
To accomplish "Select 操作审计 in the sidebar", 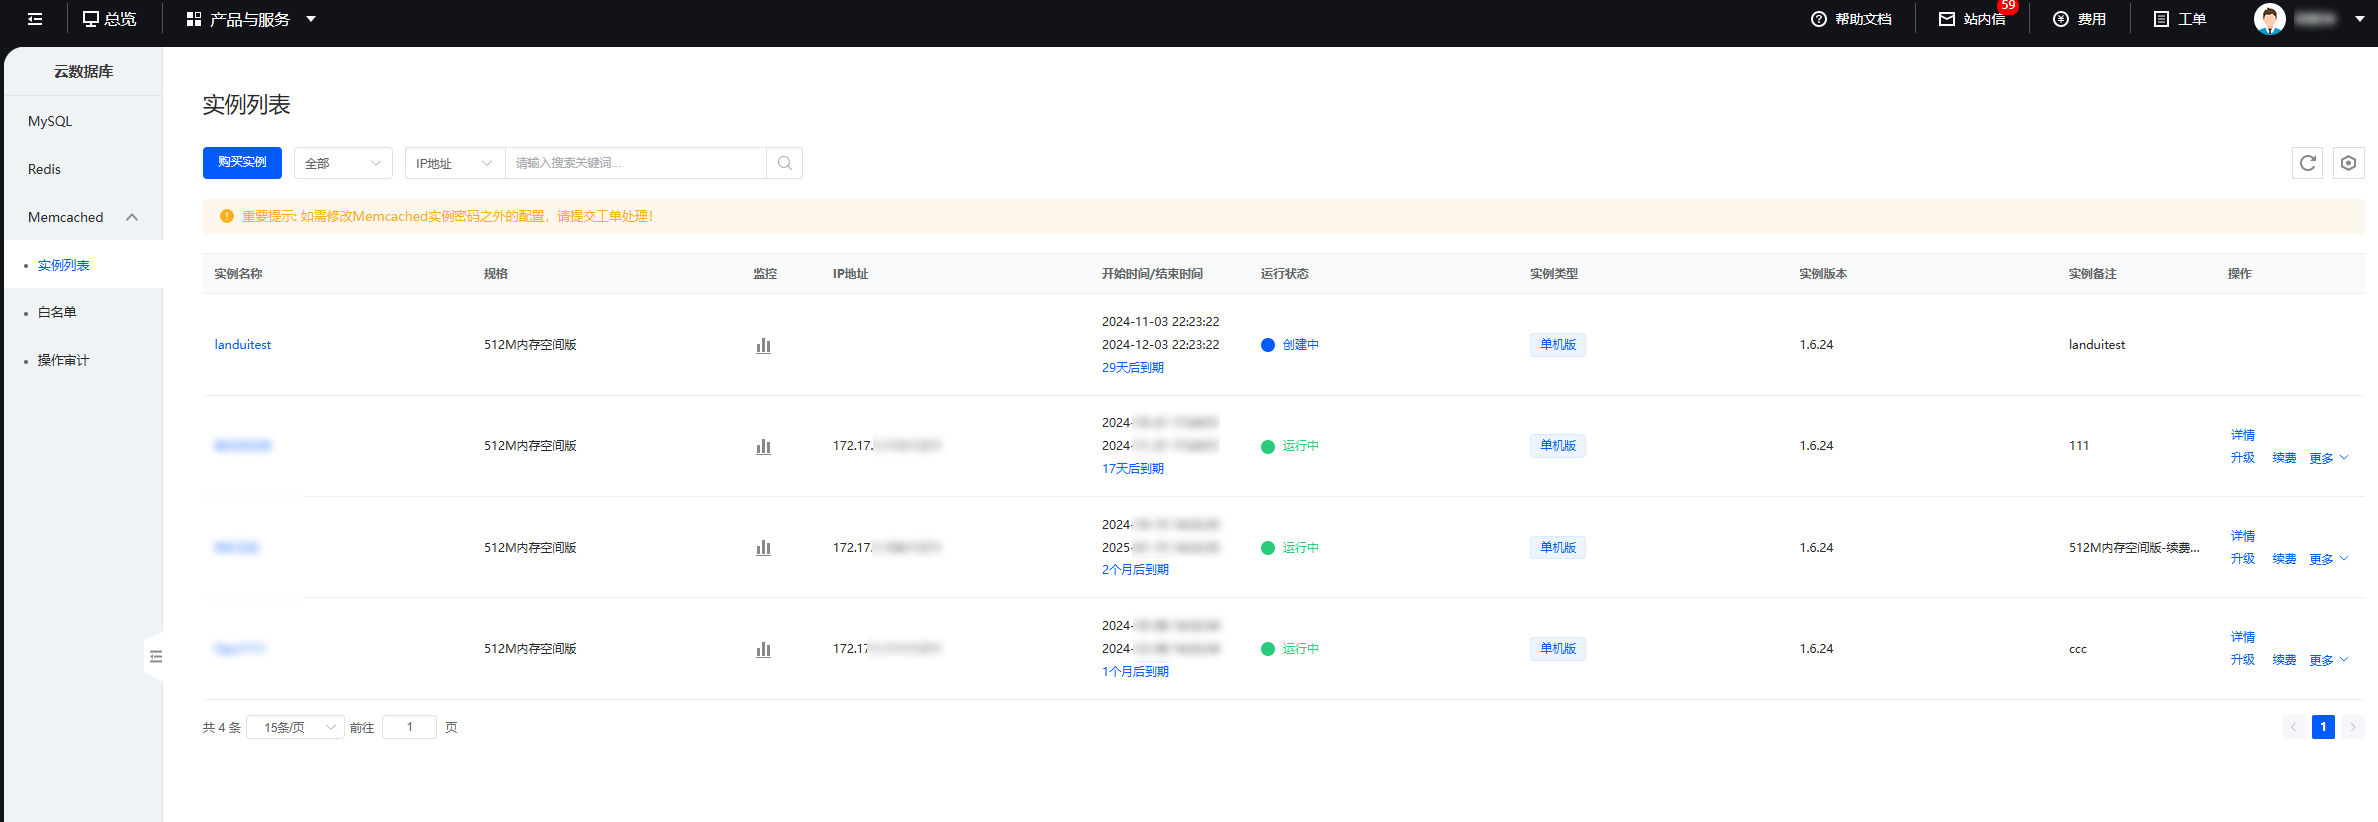I will click(x=63, y=360).
